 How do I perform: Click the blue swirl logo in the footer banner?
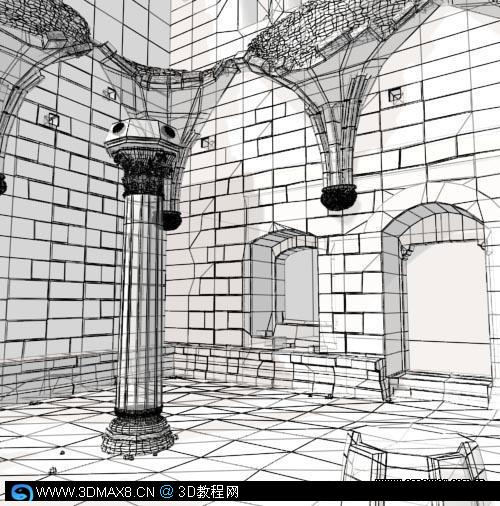21,492
